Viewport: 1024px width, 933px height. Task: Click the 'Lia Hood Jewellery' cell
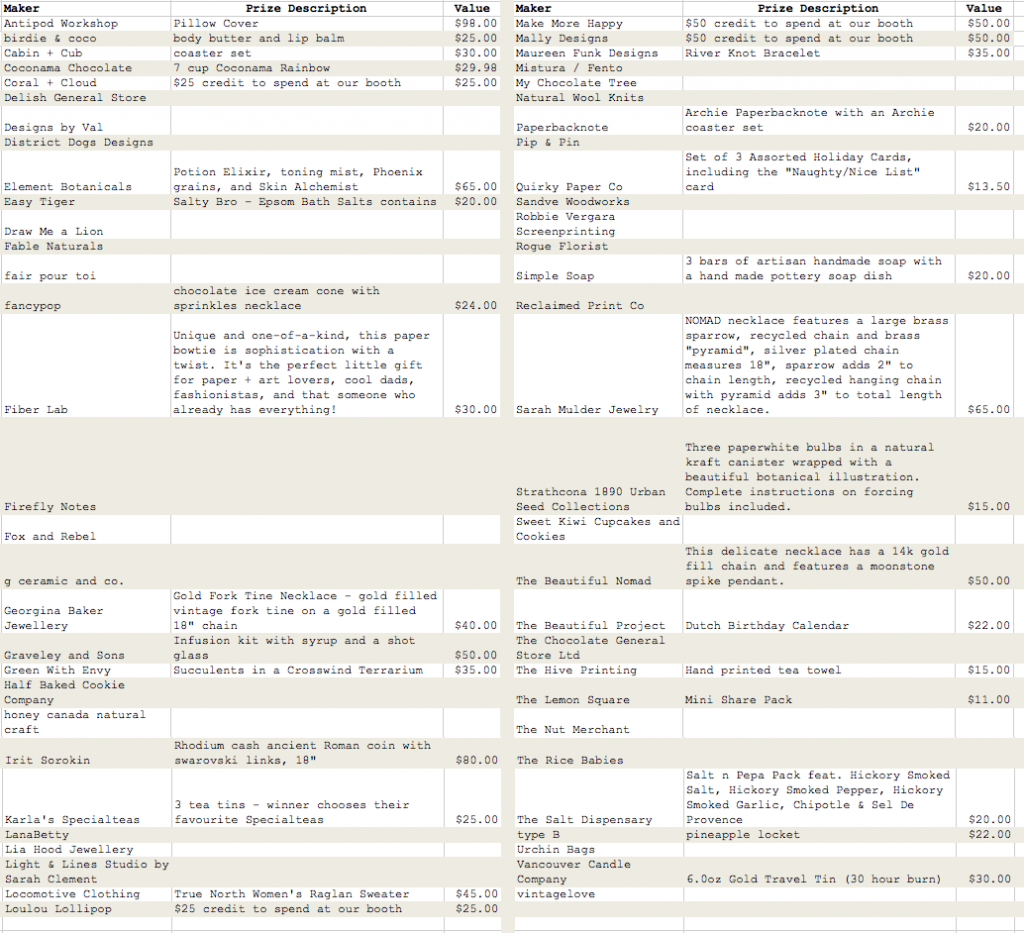tap(86, 849)
